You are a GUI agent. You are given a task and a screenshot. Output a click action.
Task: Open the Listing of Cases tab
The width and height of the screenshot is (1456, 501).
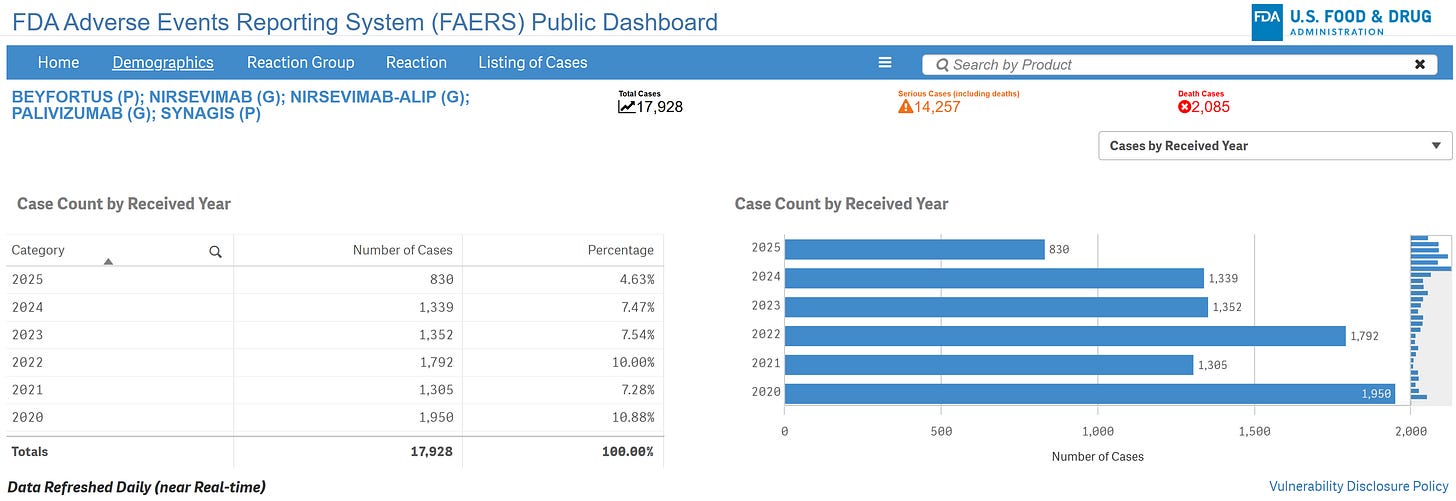click(x=532, y=62)
